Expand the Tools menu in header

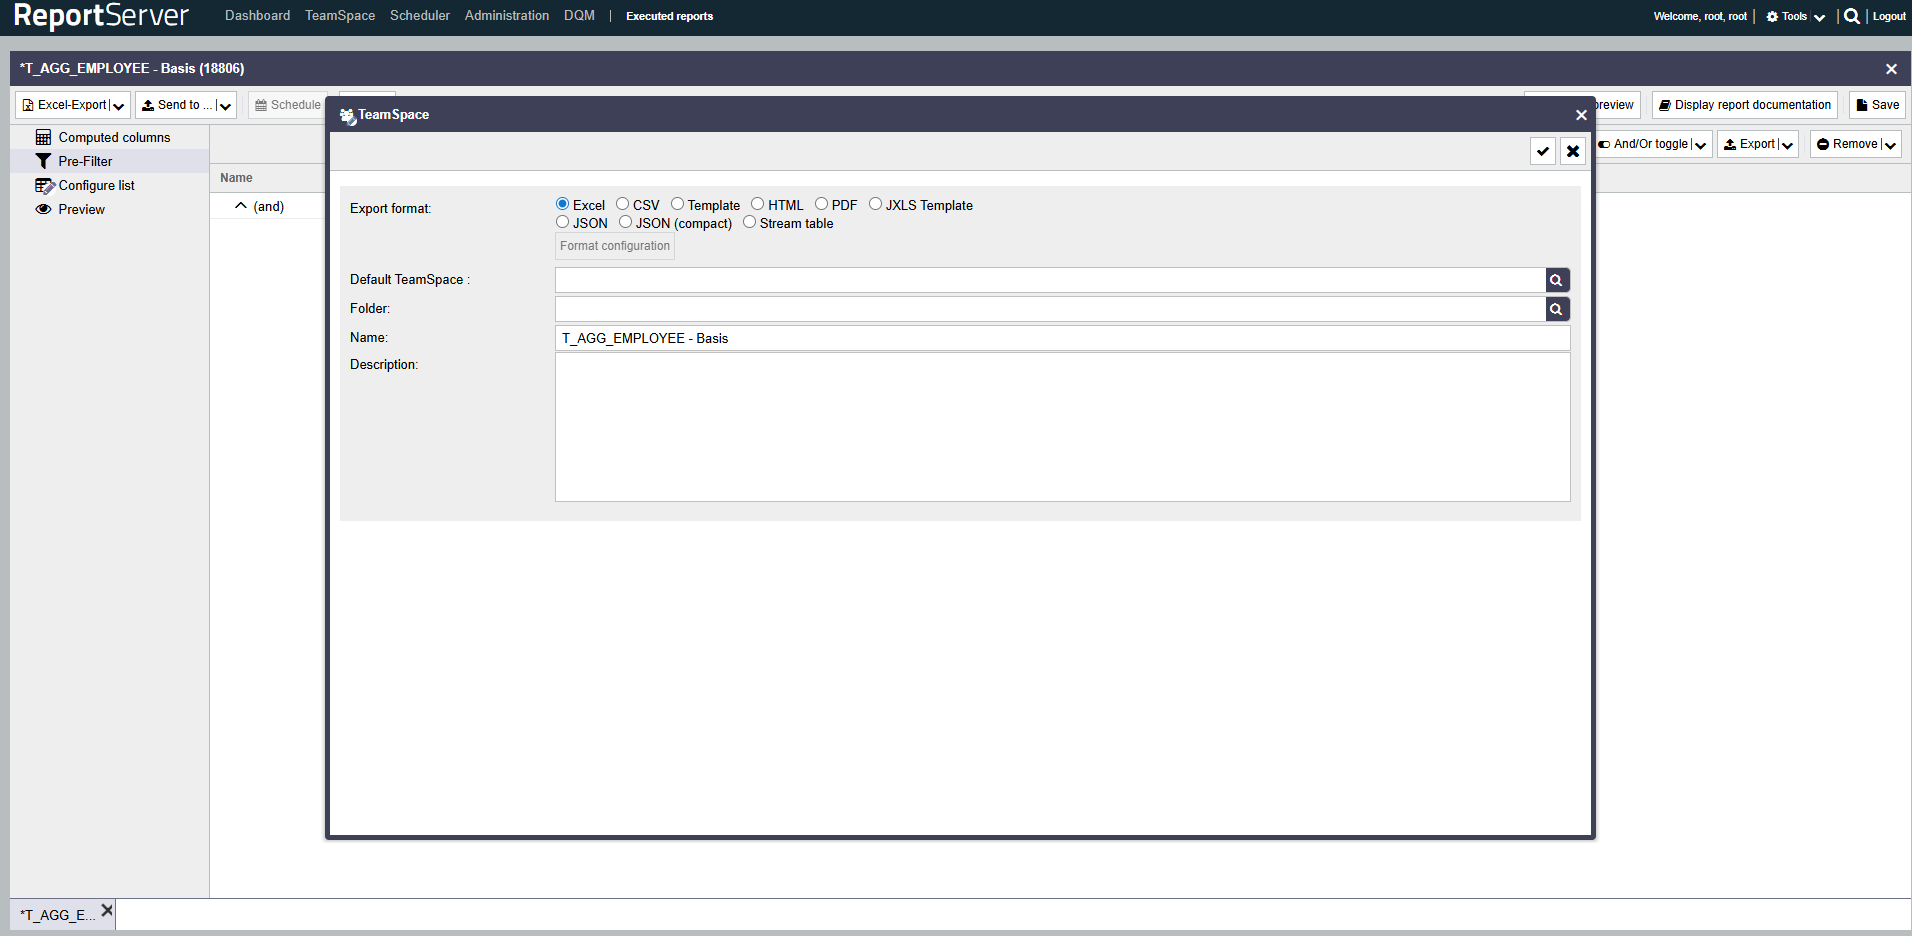point(1795,16)
